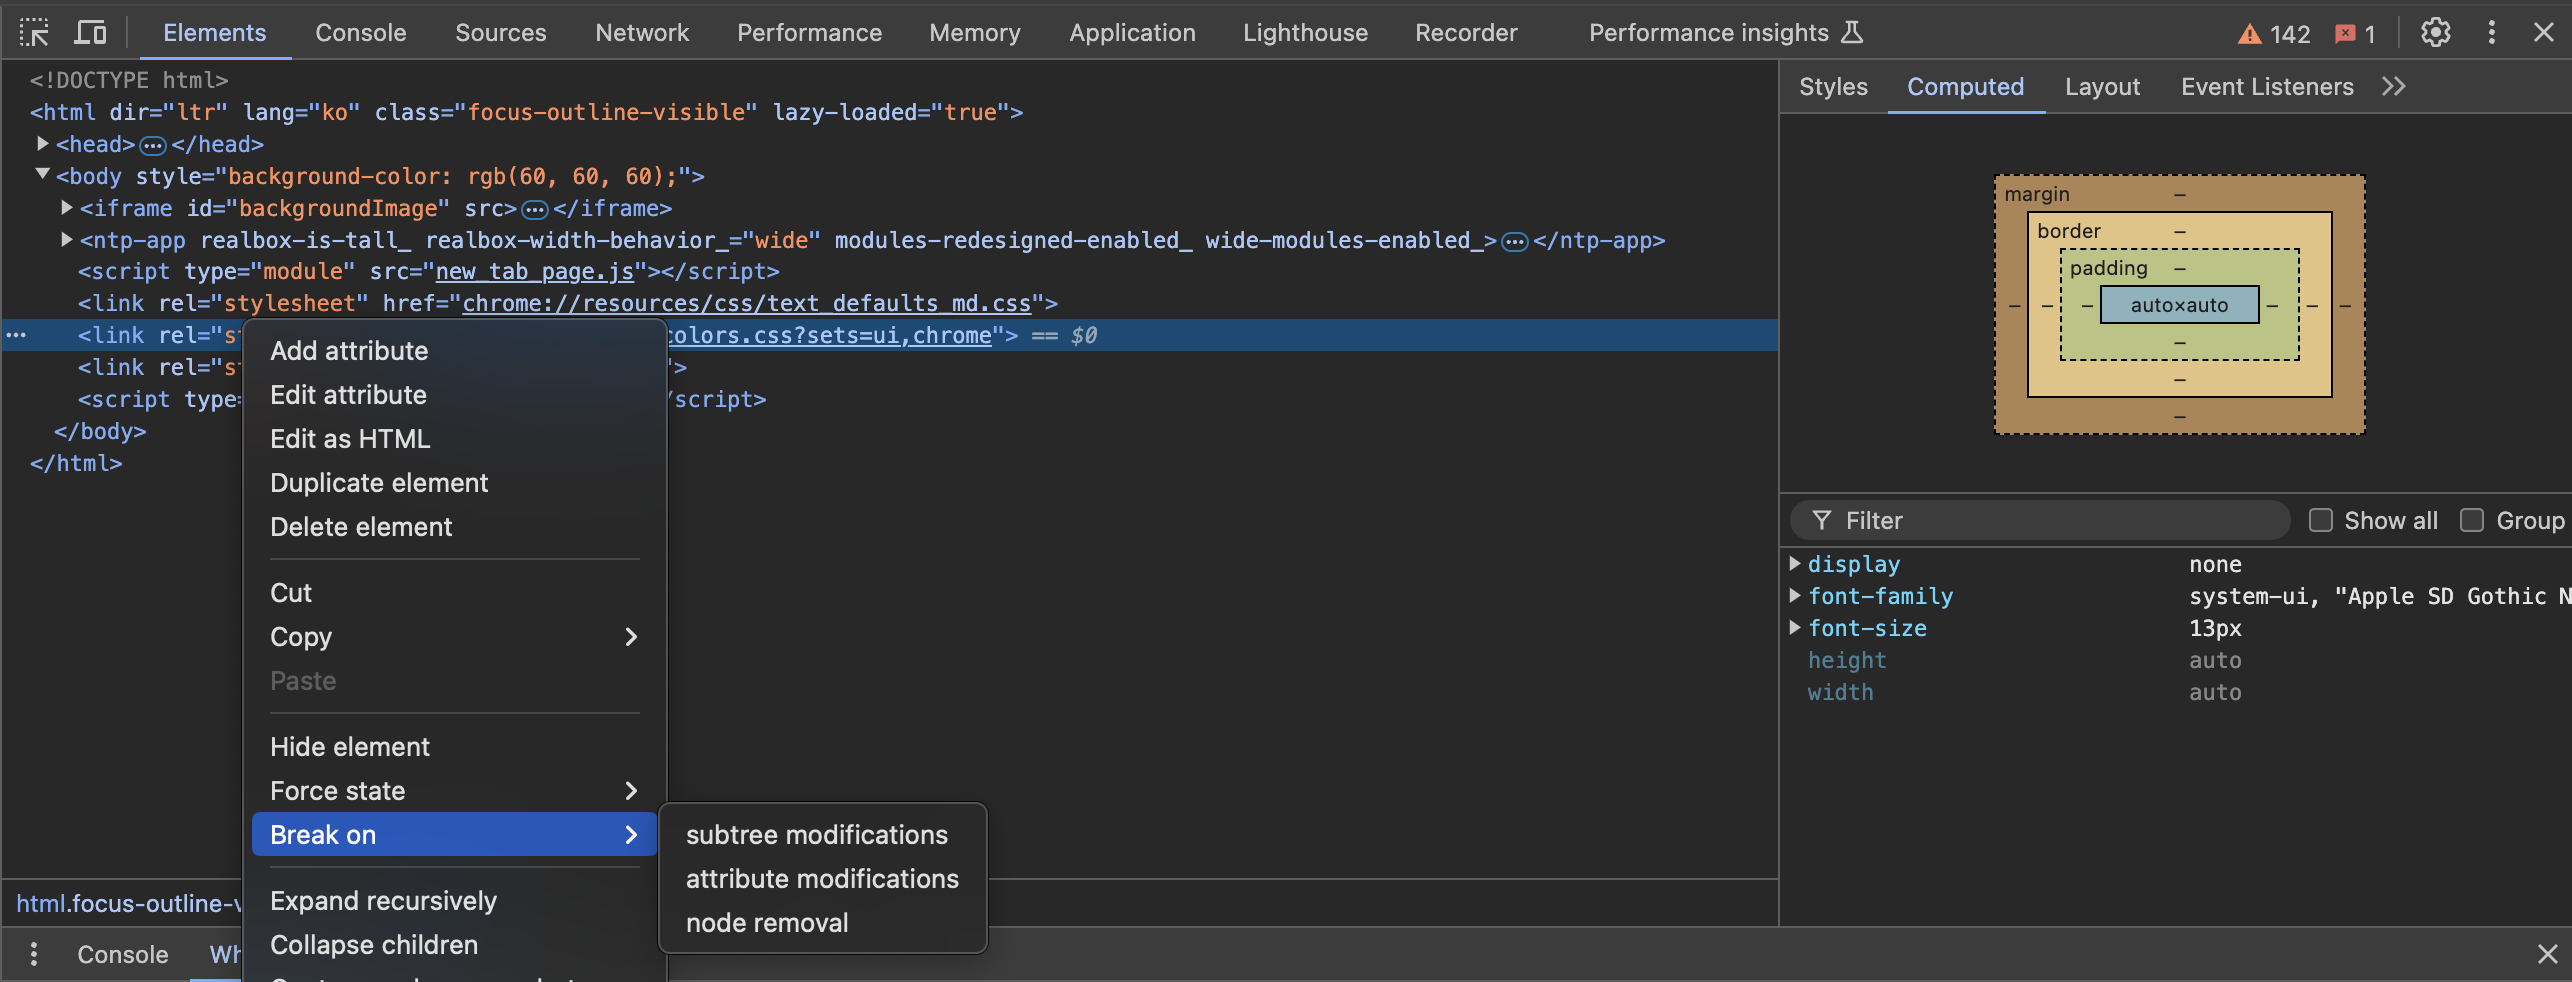
Task: Click the html.focus-outline breadcrumb
Action: [129, 904]
